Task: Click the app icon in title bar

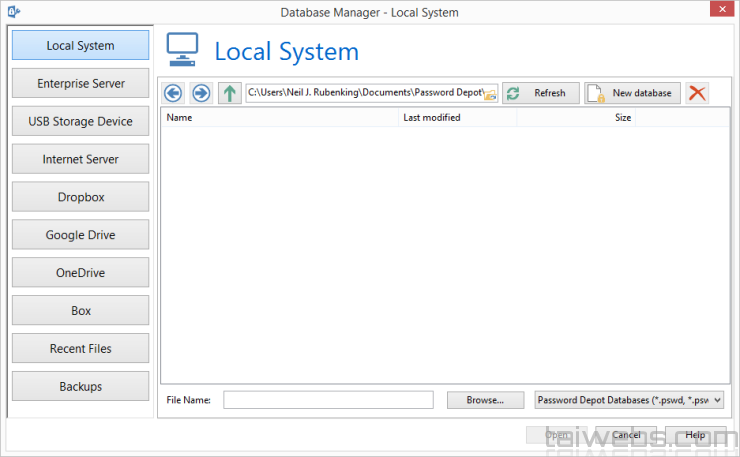Action: click(10, 12)
